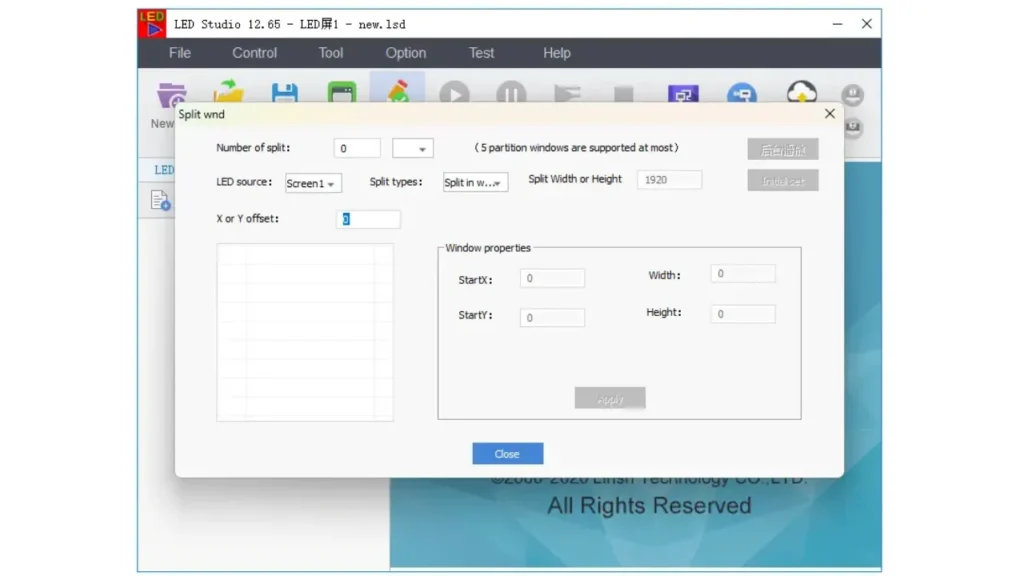The width and height of the screenshot is (1024, 576).
Task: Click the new page icon in left panel
Action: point(160,201)
